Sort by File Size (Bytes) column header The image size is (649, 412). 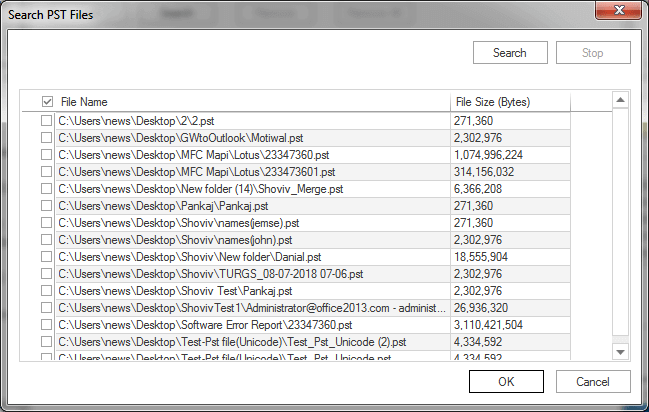coord(510,102)
